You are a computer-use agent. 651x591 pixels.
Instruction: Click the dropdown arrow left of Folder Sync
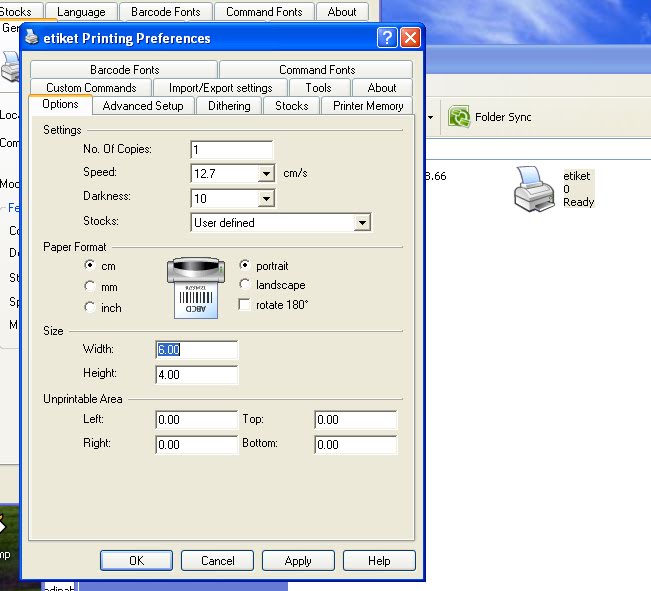[431, 117]
